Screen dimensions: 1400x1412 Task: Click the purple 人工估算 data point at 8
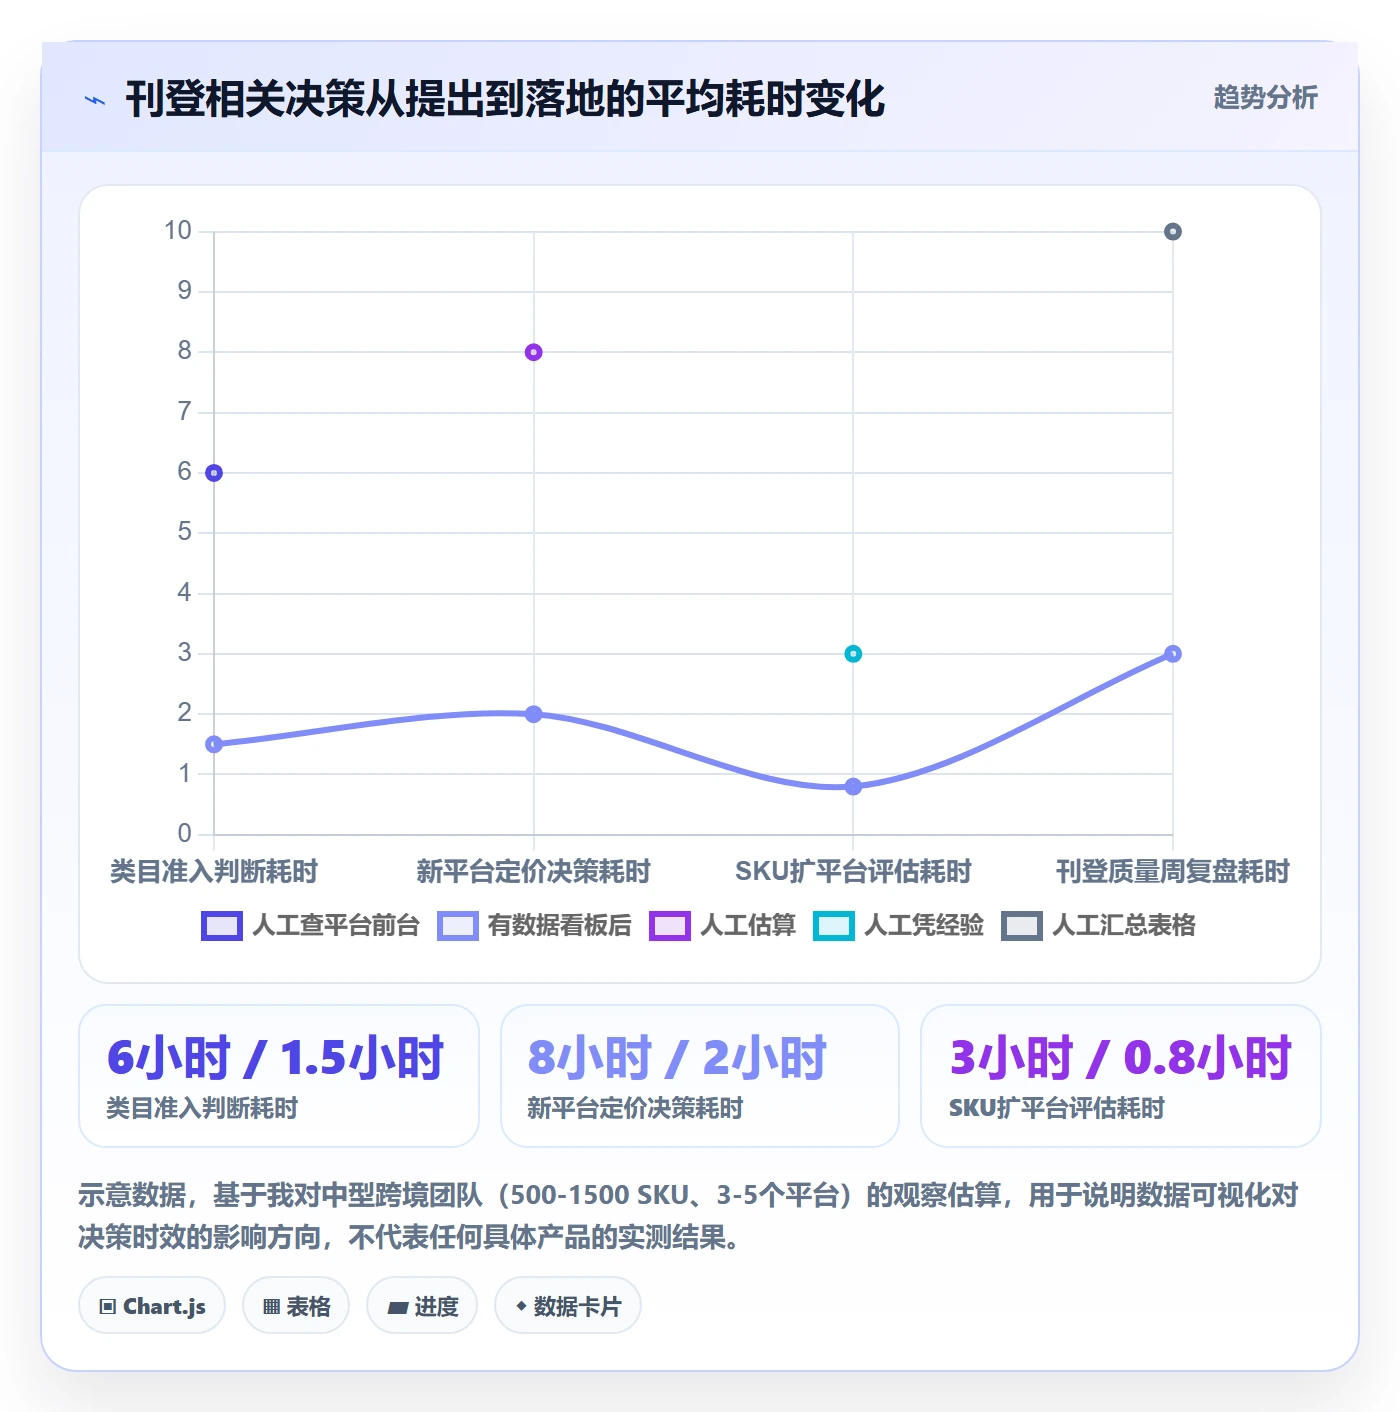(x=534, y=352)
